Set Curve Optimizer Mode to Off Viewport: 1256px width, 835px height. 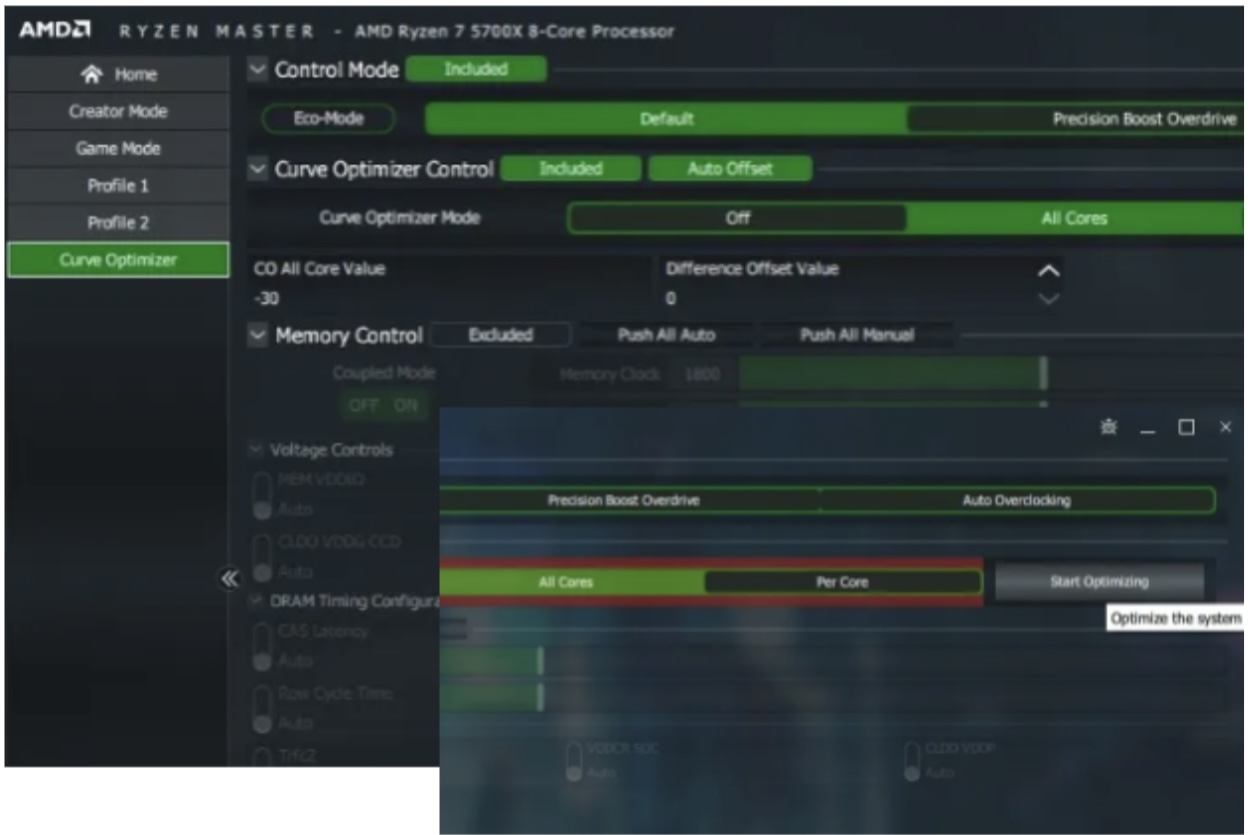tap(737, 218)
